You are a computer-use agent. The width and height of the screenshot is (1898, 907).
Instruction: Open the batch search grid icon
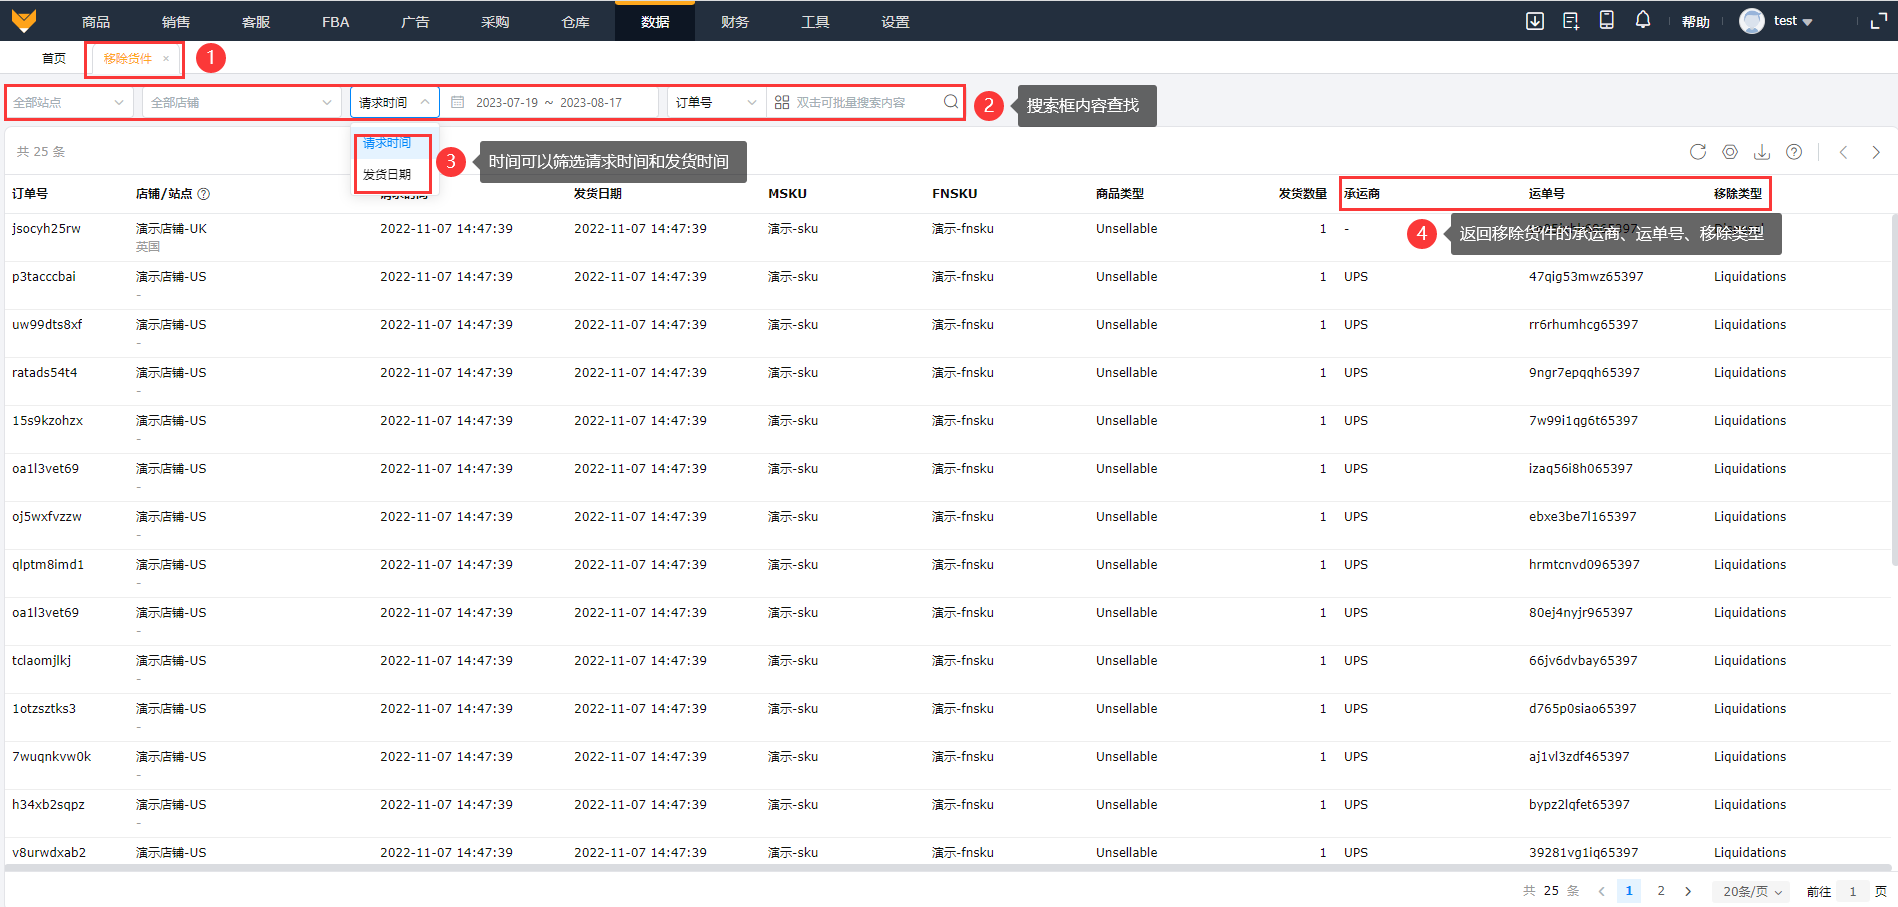782,102
